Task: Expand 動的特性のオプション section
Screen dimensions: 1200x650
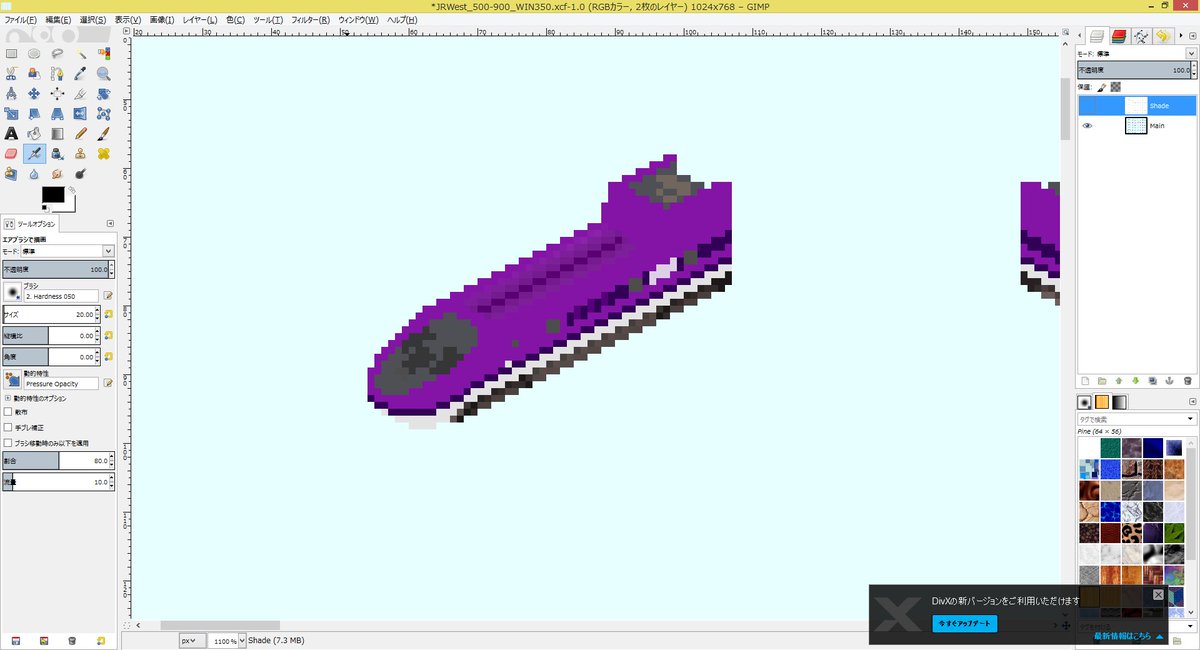Action: coord(8,398)
